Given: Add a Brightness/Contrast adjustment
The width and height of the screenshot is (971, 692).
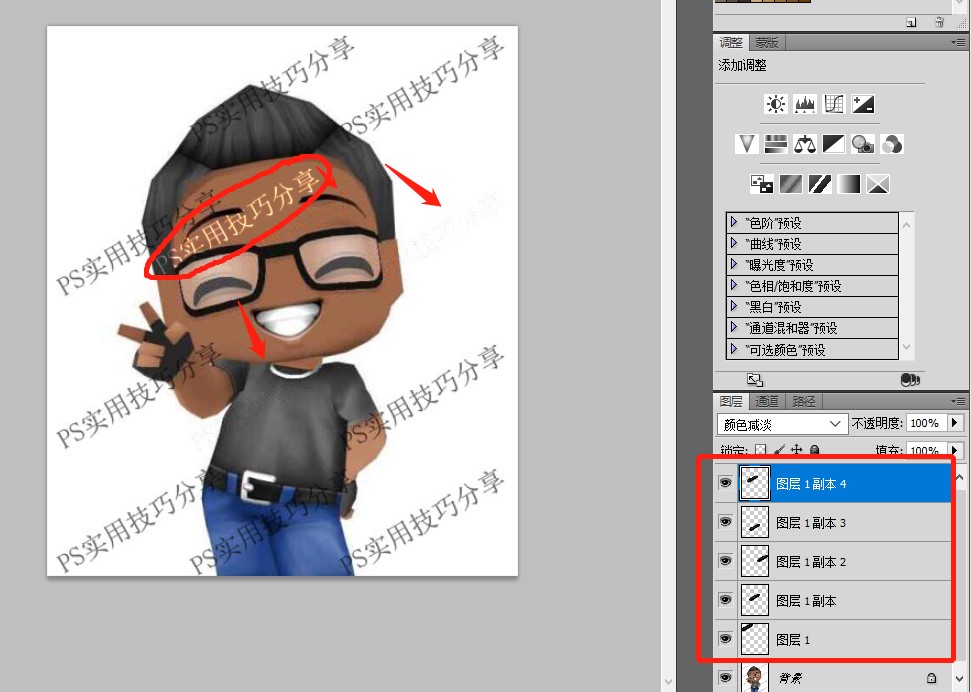Looking at the screenshot, I should click(775, 104).
